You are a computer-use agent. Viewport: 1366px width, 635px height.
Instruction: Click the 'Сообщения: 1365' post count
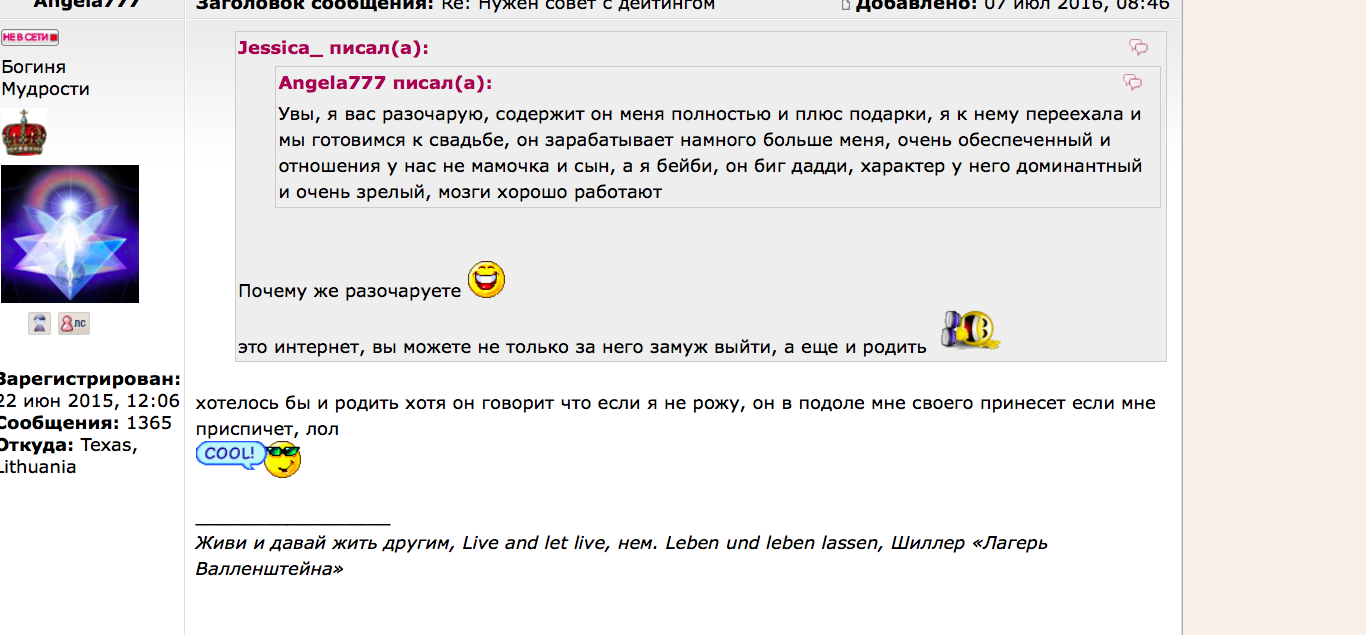pyautogui.click(x=86, y=423)
